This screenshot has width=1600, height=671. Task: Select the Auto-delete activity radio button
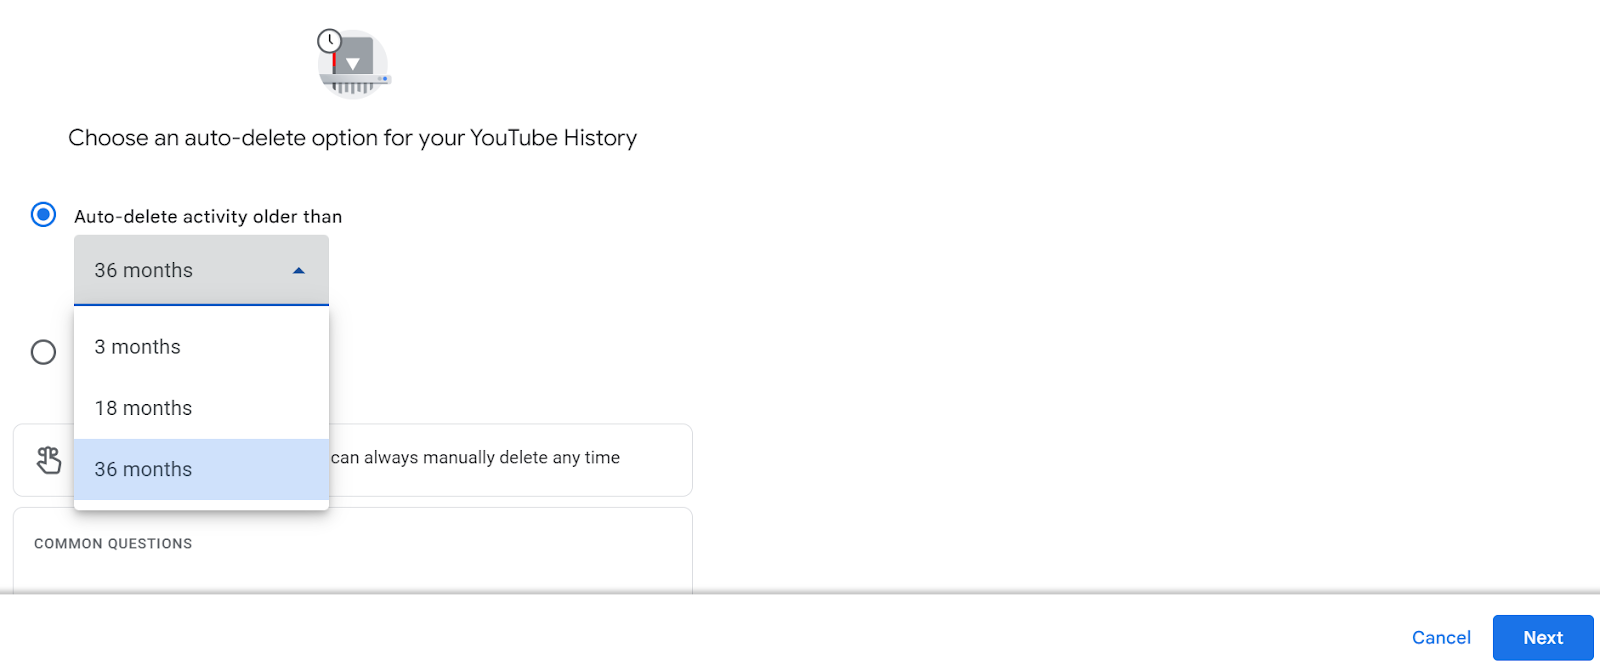[43, 215]
